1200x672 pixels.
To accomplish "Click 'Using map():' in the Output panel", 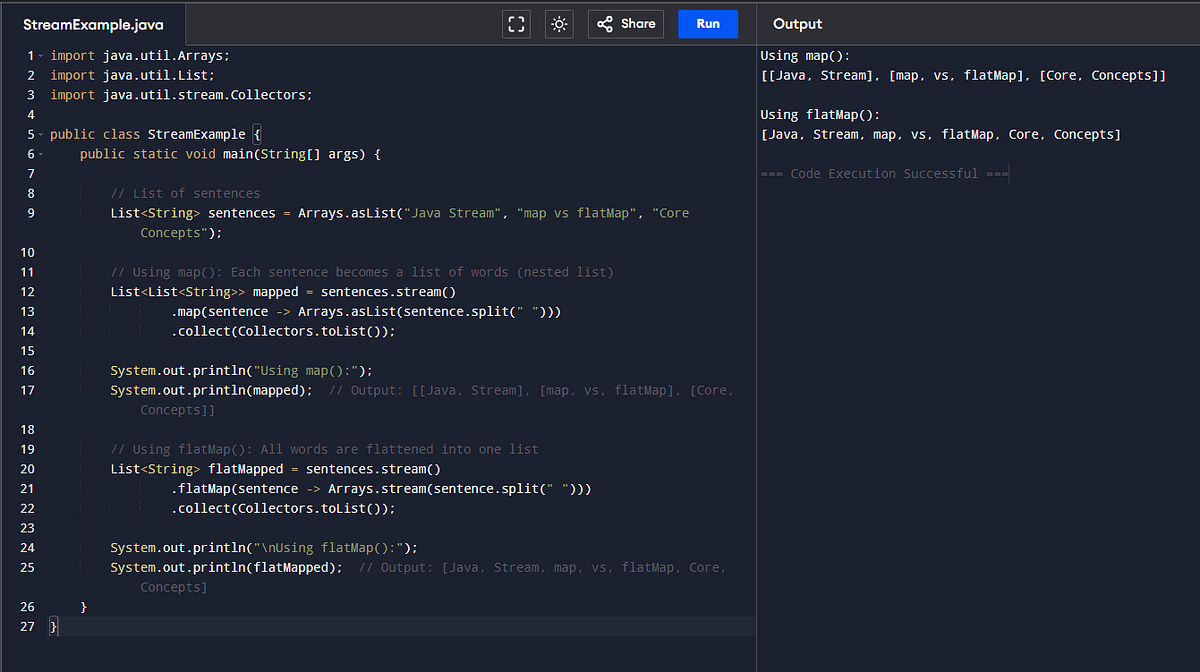I will [x=805, y=55].
